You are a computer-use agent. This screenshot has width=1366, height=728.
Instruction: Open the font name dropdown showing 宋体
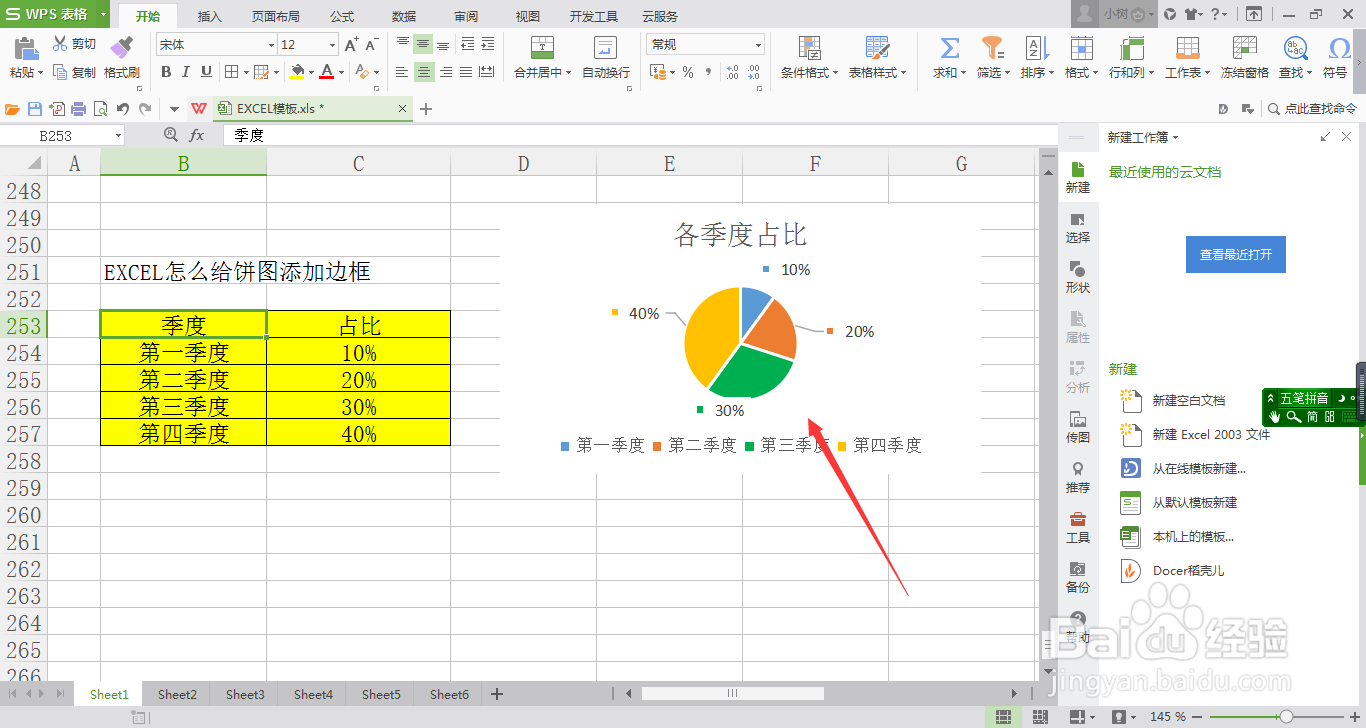pos(272,45)
